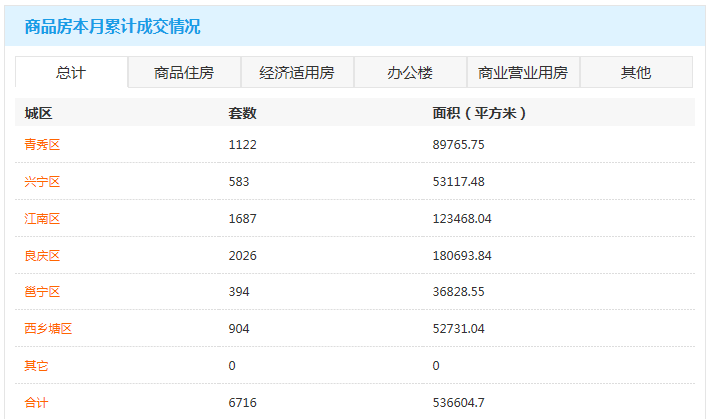Click the 2026 units value for 良庆区
This screenshot has width=706, height=419.
(243, 256)
